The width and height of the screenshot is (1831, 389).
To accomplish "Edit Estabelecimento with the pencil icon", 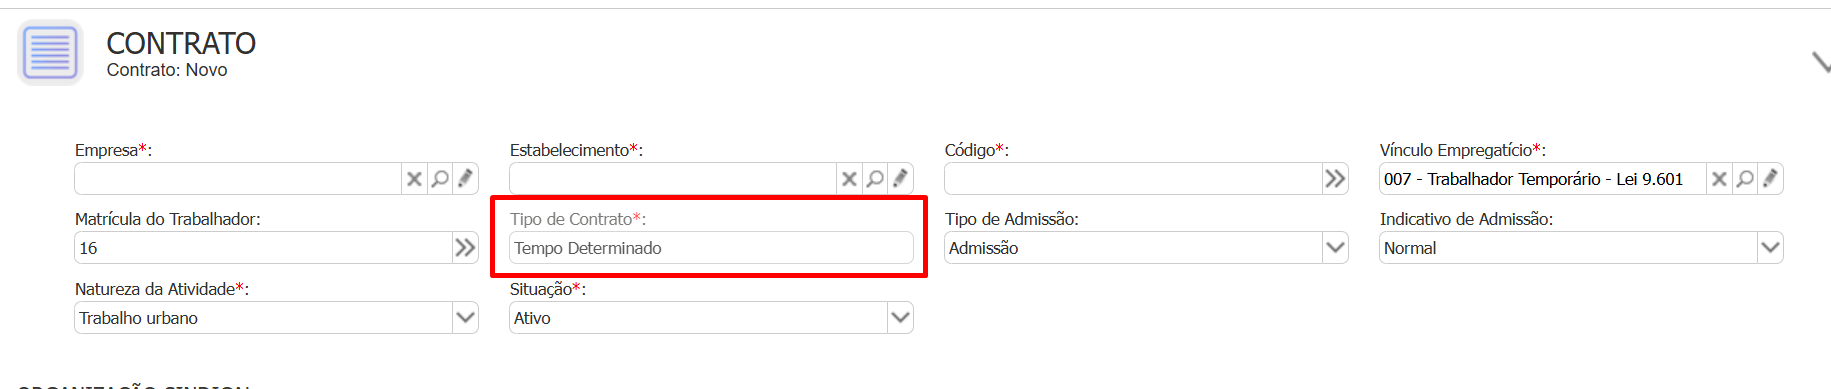I will 900,179.
